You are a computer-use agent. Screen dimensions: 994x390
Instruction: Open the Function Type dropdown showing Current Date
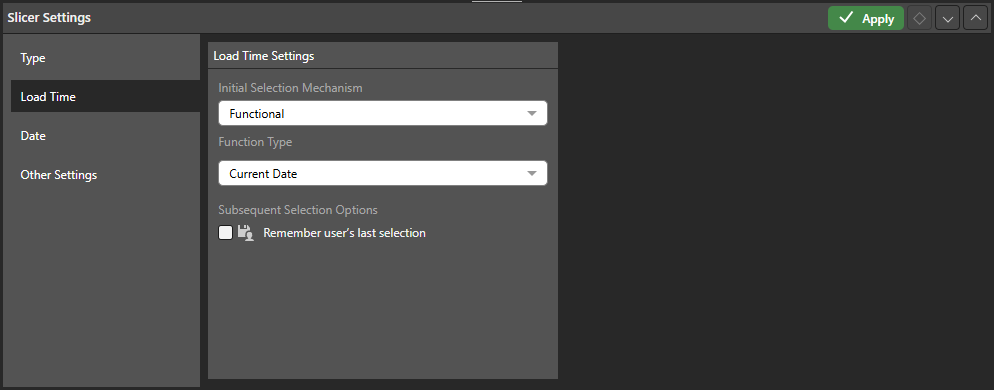click(382, 173)
